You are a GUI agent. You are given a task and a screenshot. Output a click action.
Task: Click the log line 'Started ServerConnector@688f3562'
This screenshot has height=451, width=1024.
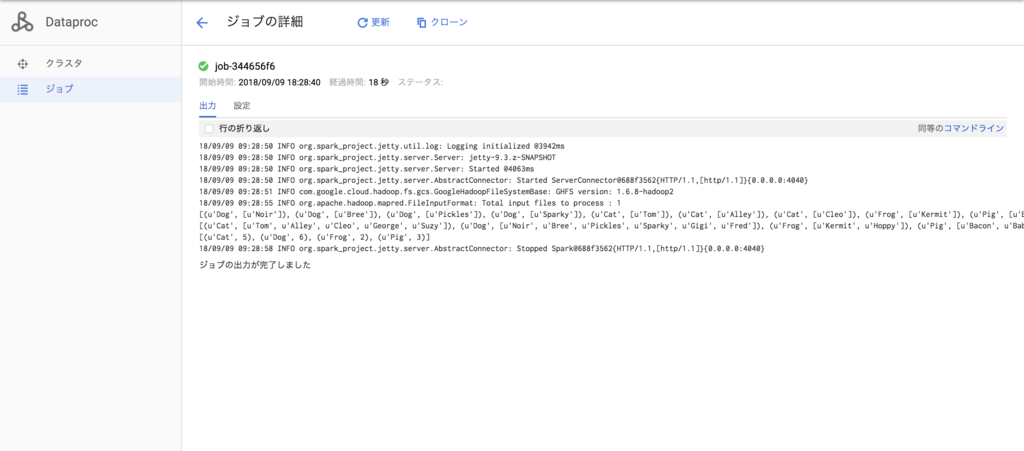tap(504, 180)
